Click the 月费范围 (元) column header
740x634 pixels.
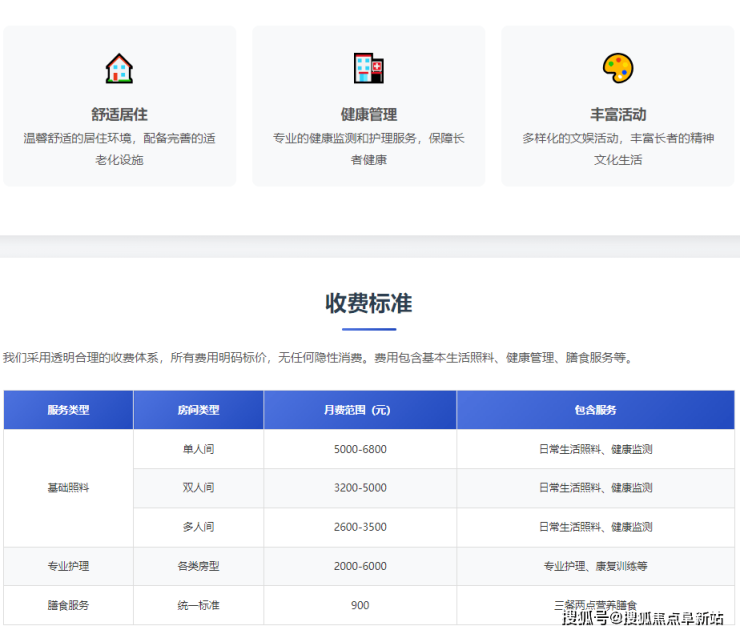pyautogui.click(x=360, y=410)
